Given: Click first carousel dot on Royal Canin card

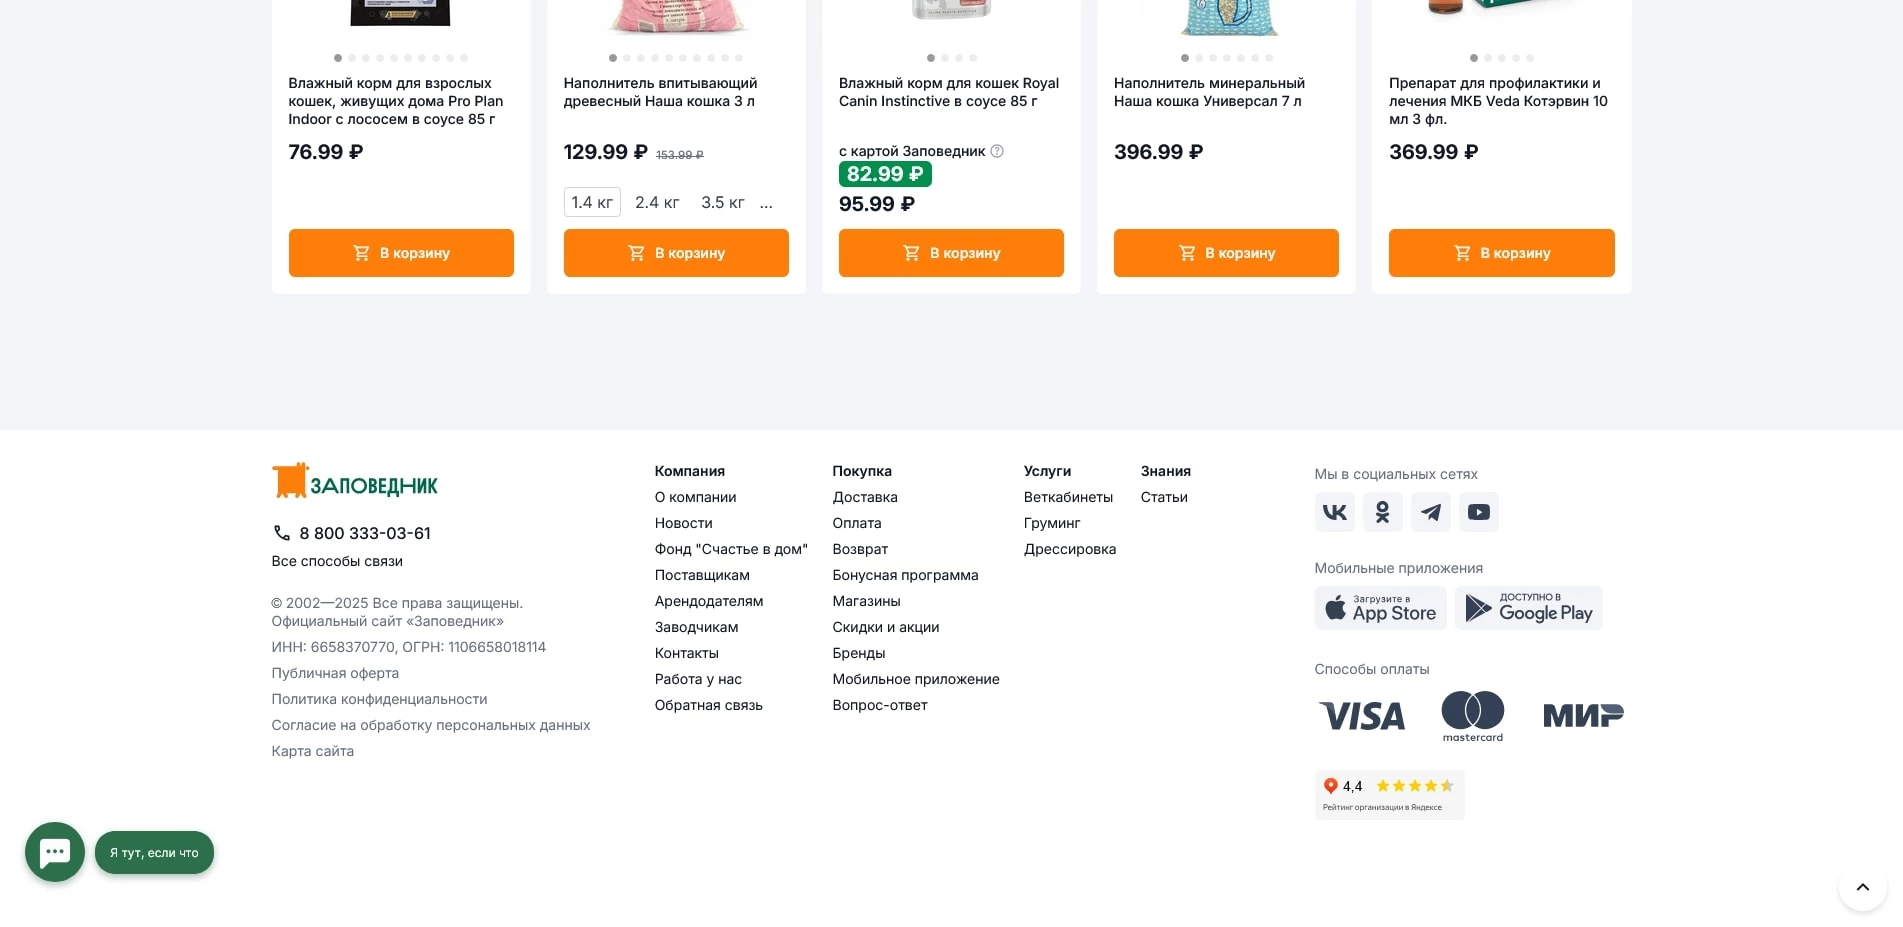Looking at the screenshot, I should (x=931, y=58).
